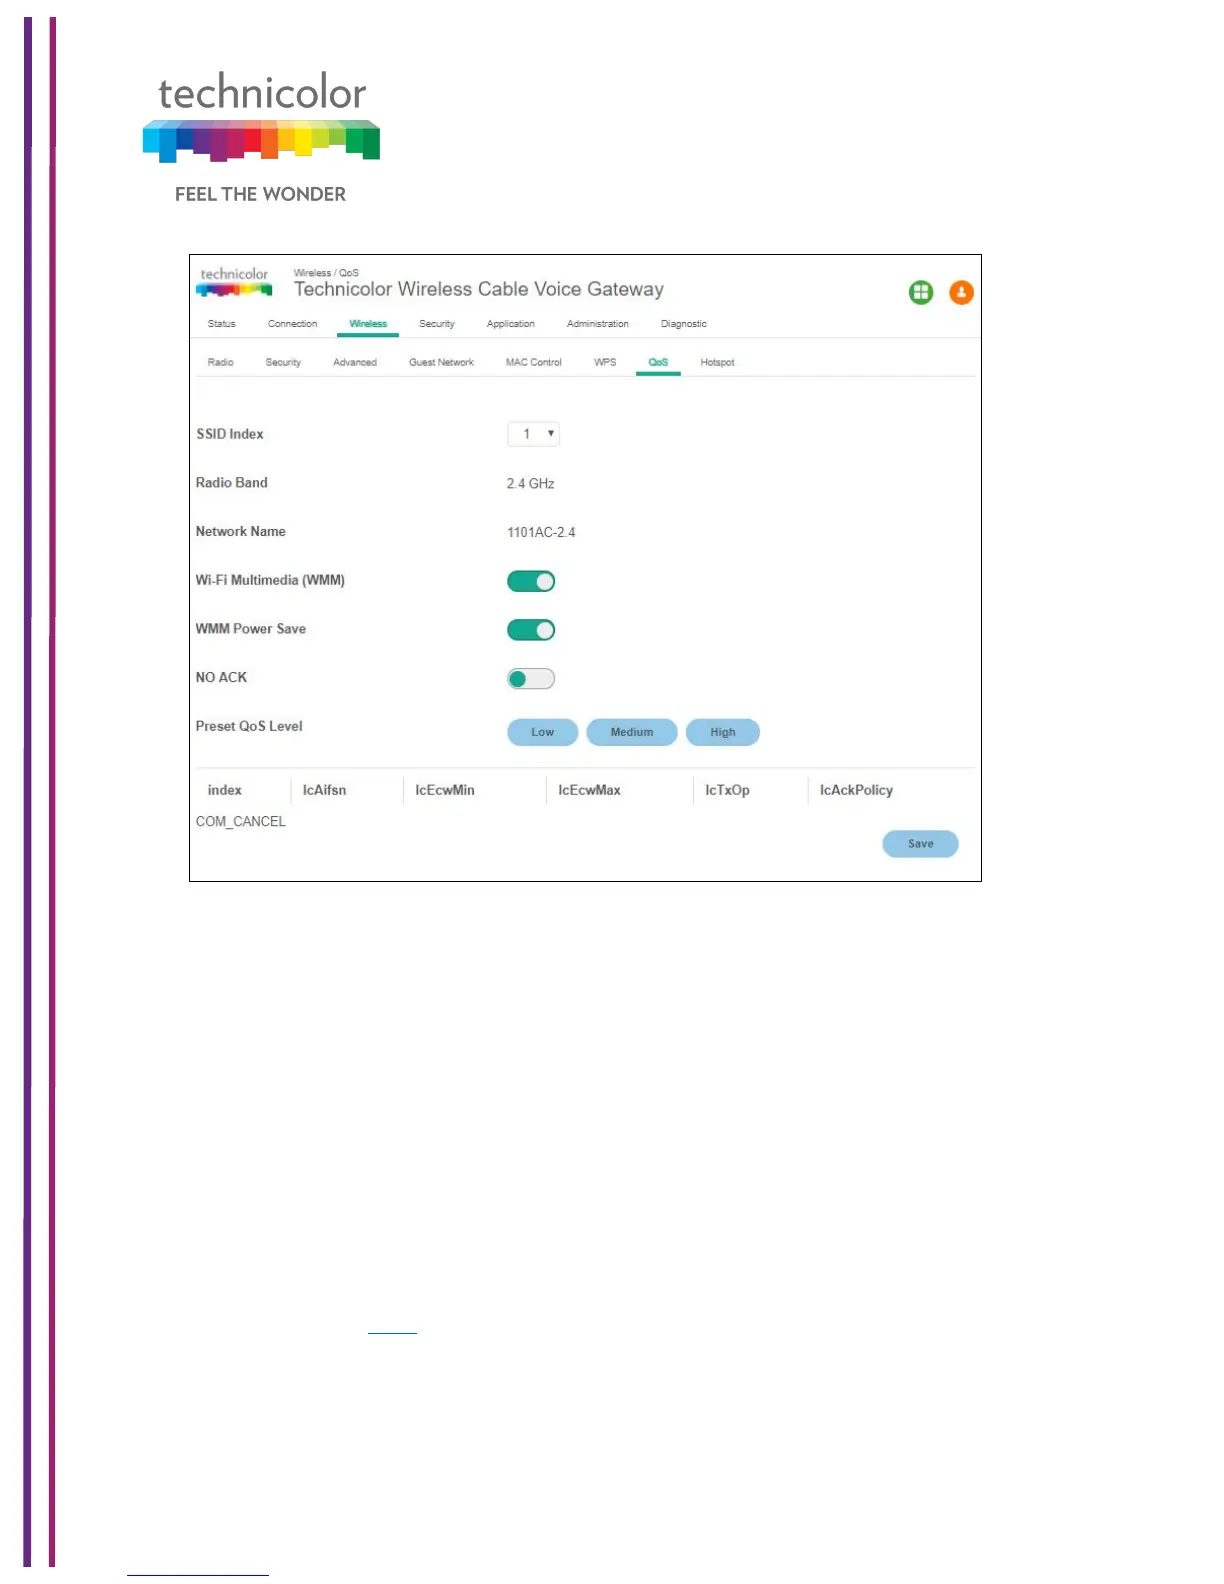
Task: Turn off the WMM Power Save switch
Action: (x=531, y=630)
